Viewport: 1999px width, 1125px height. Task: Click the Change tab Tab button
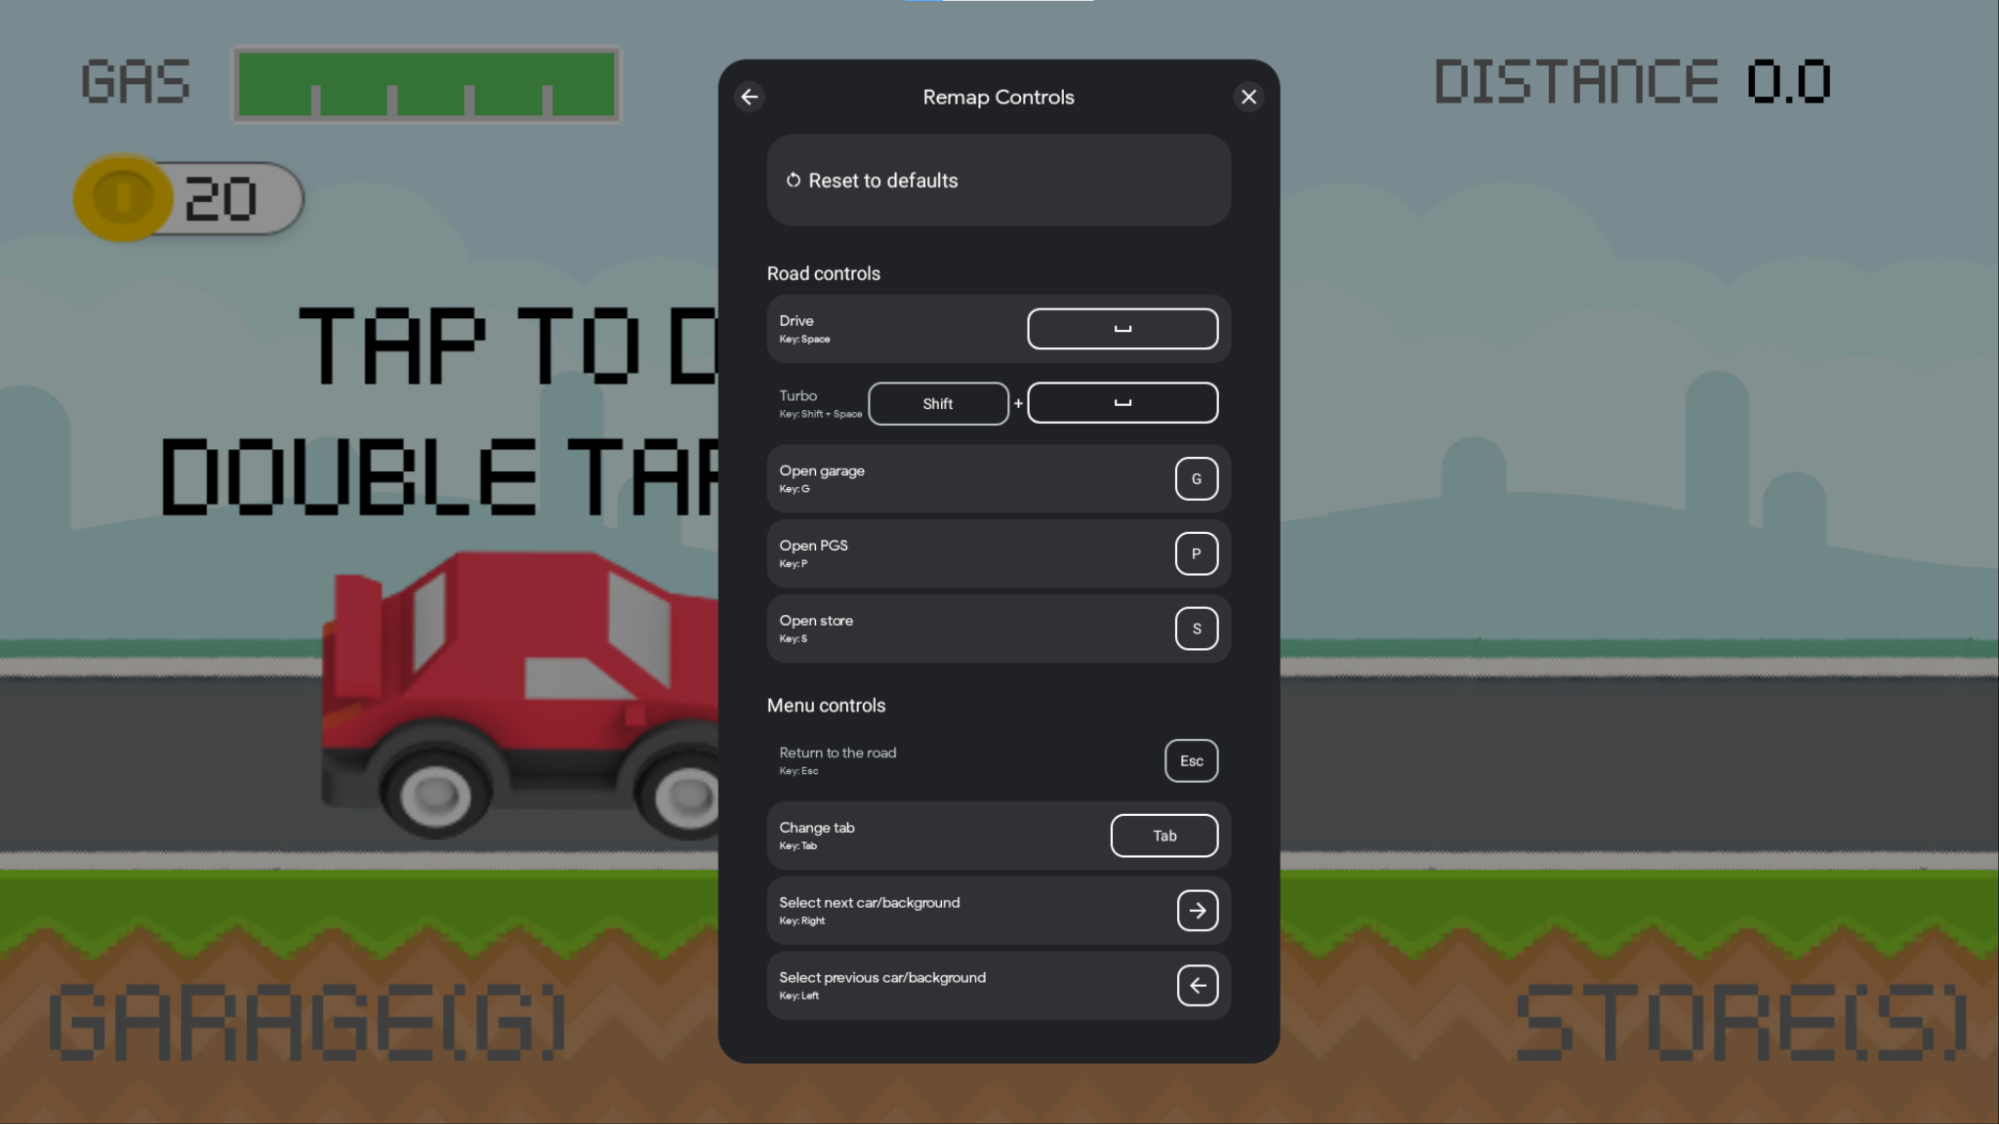coord(1164,834)
